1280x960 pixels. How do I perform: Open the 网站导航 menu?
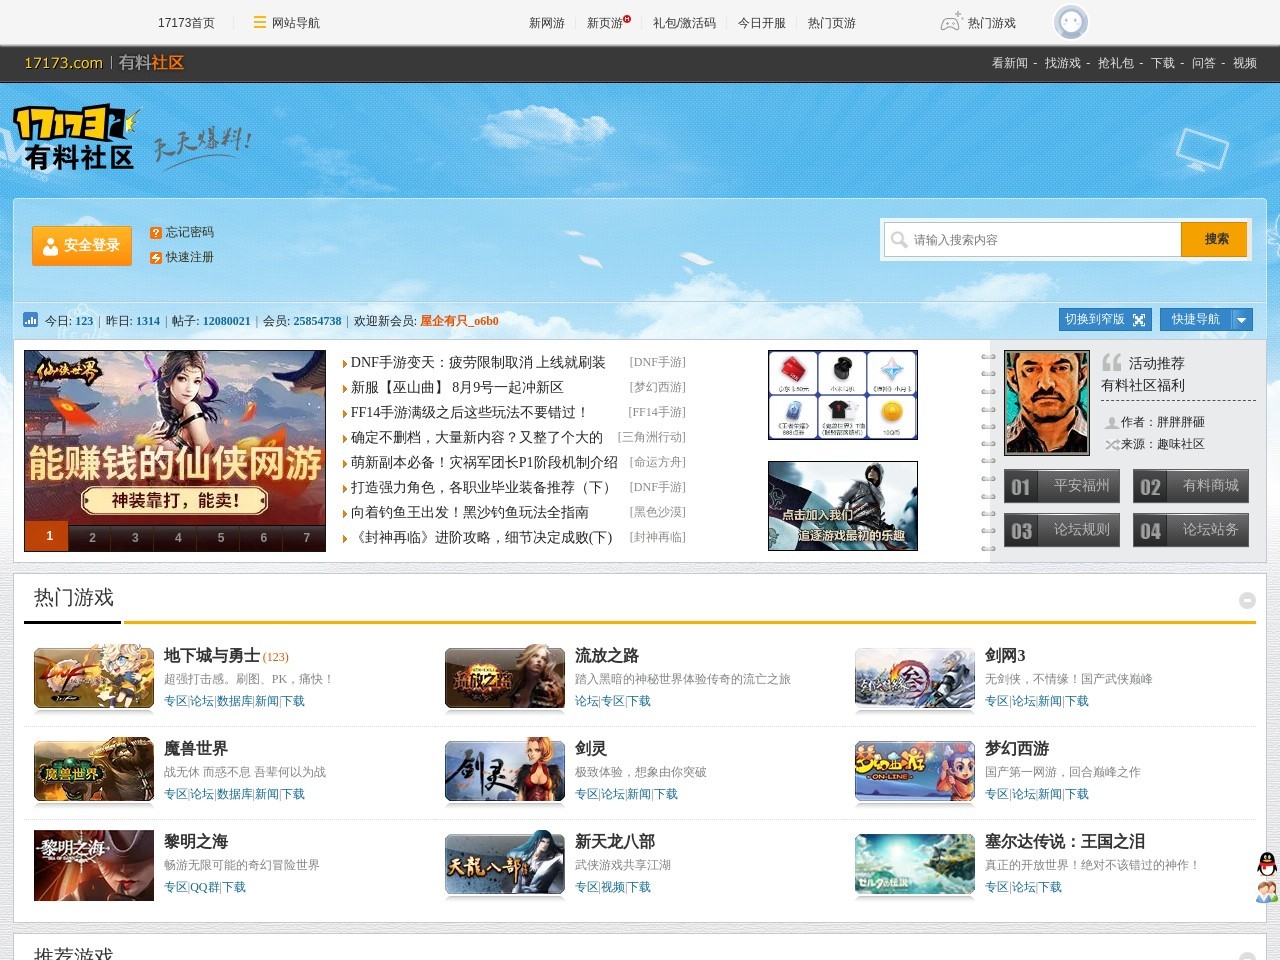pyautogui.click(x=286, y=23)
